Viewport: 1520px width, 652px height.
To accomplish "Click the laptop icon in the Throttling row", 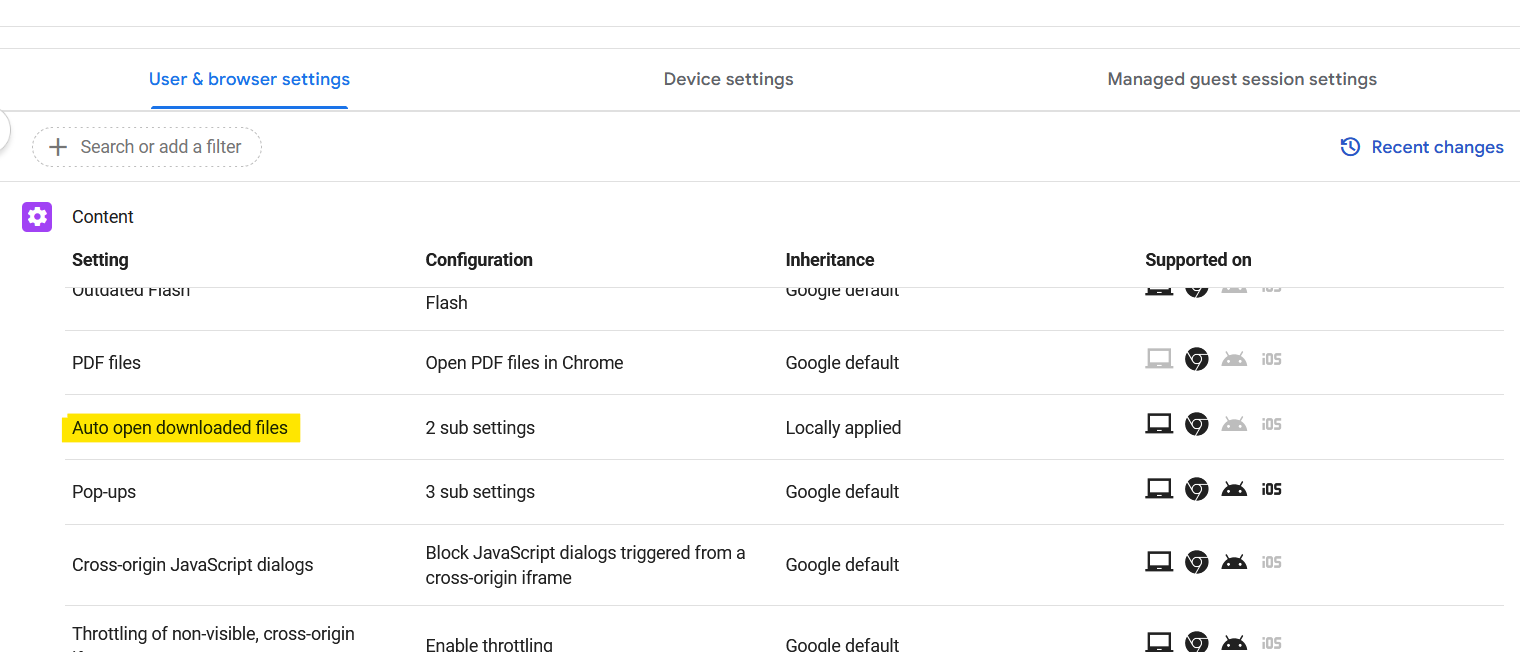I will click(1159, 640).
